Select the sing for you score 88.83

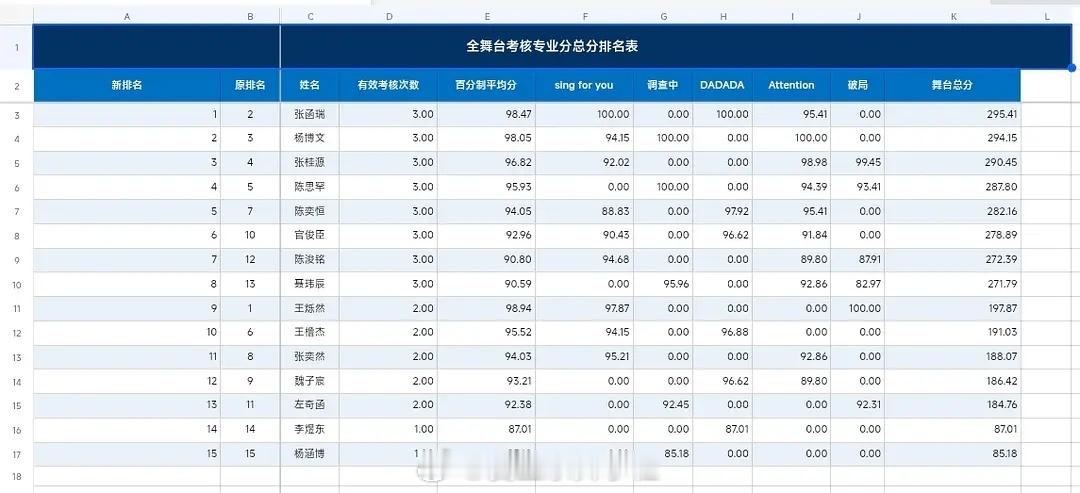tap(584, 211)
